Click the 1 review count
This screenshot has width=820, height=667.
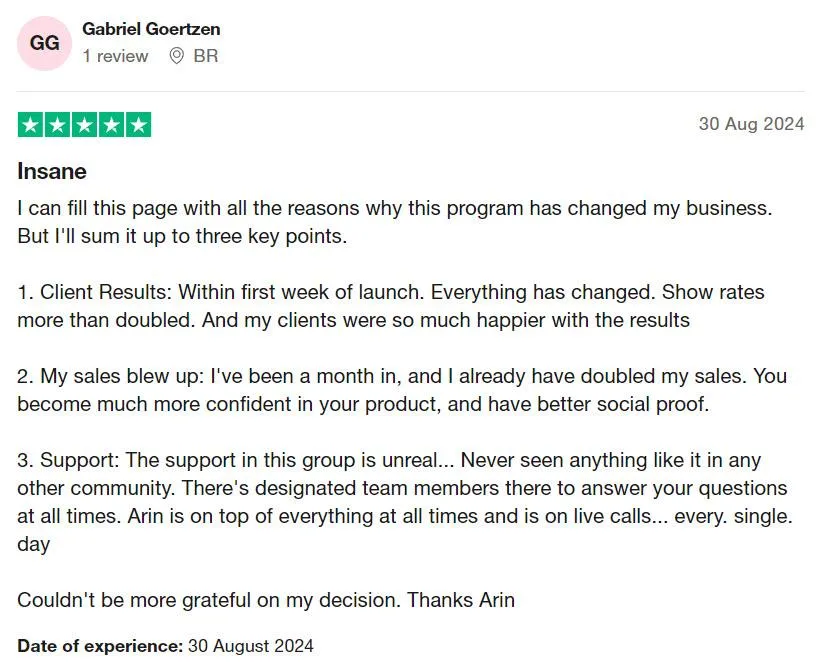(115, 56)
